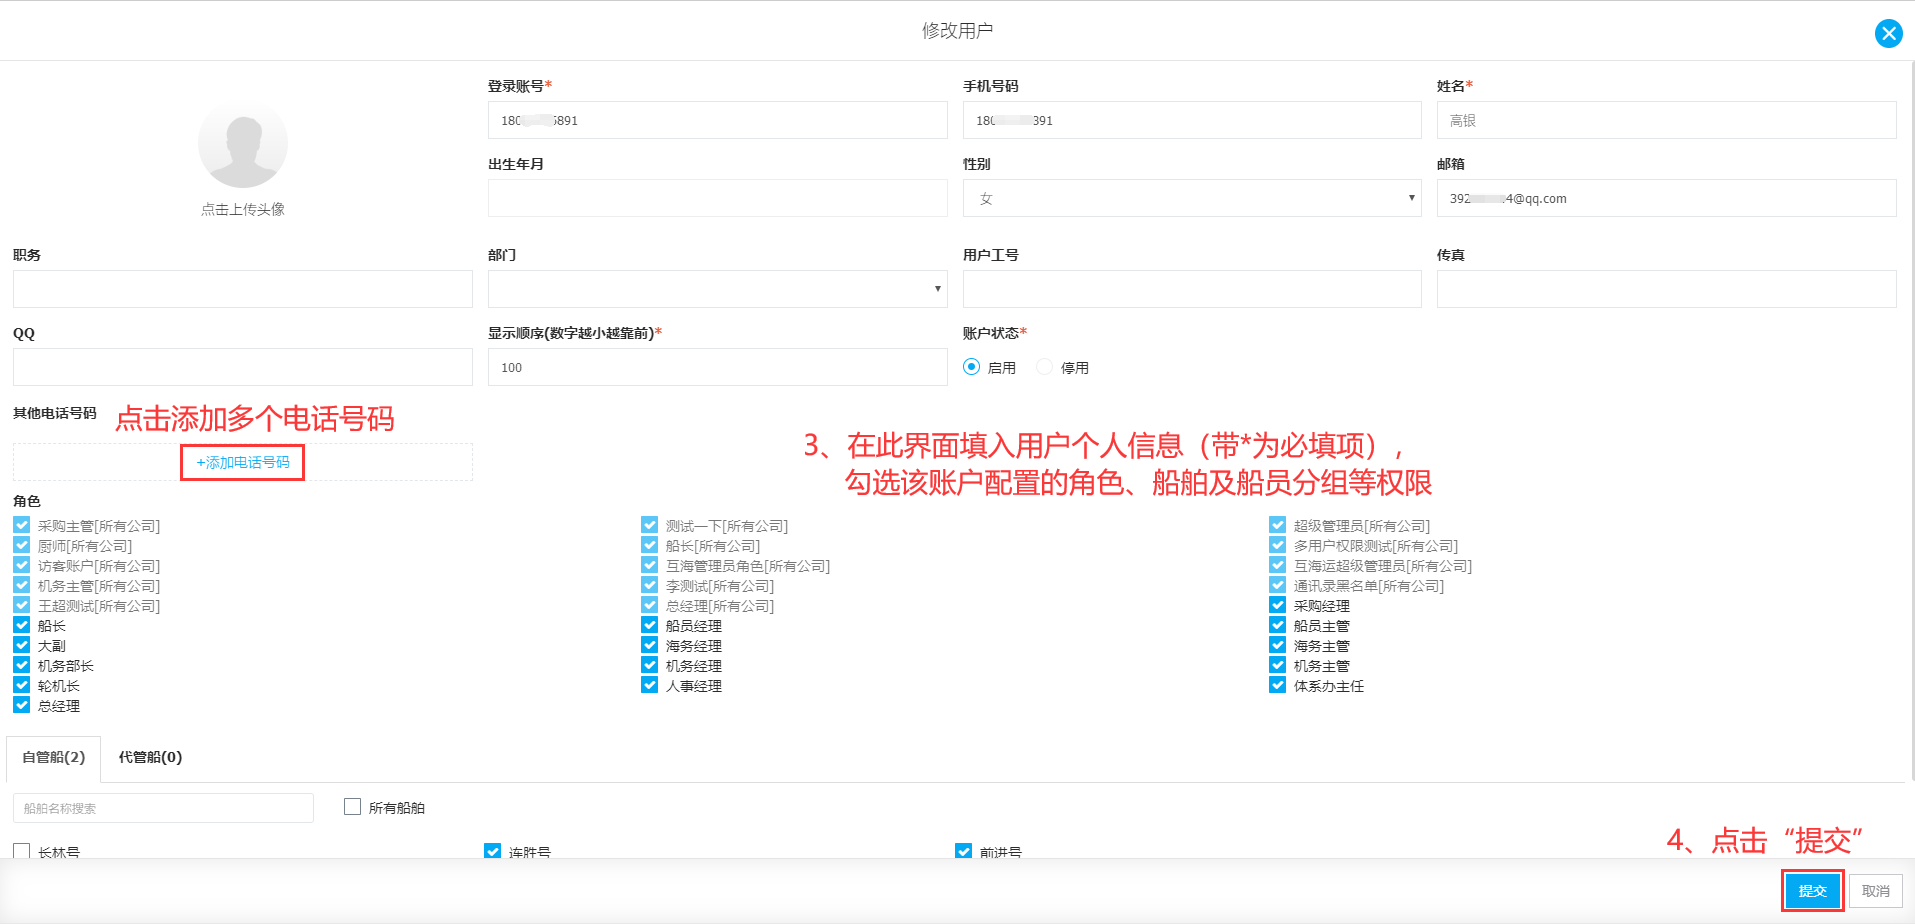This screenshot has height=924, width=1915.
Task: Open the 部门 dropdown
Action: [717, 289]
